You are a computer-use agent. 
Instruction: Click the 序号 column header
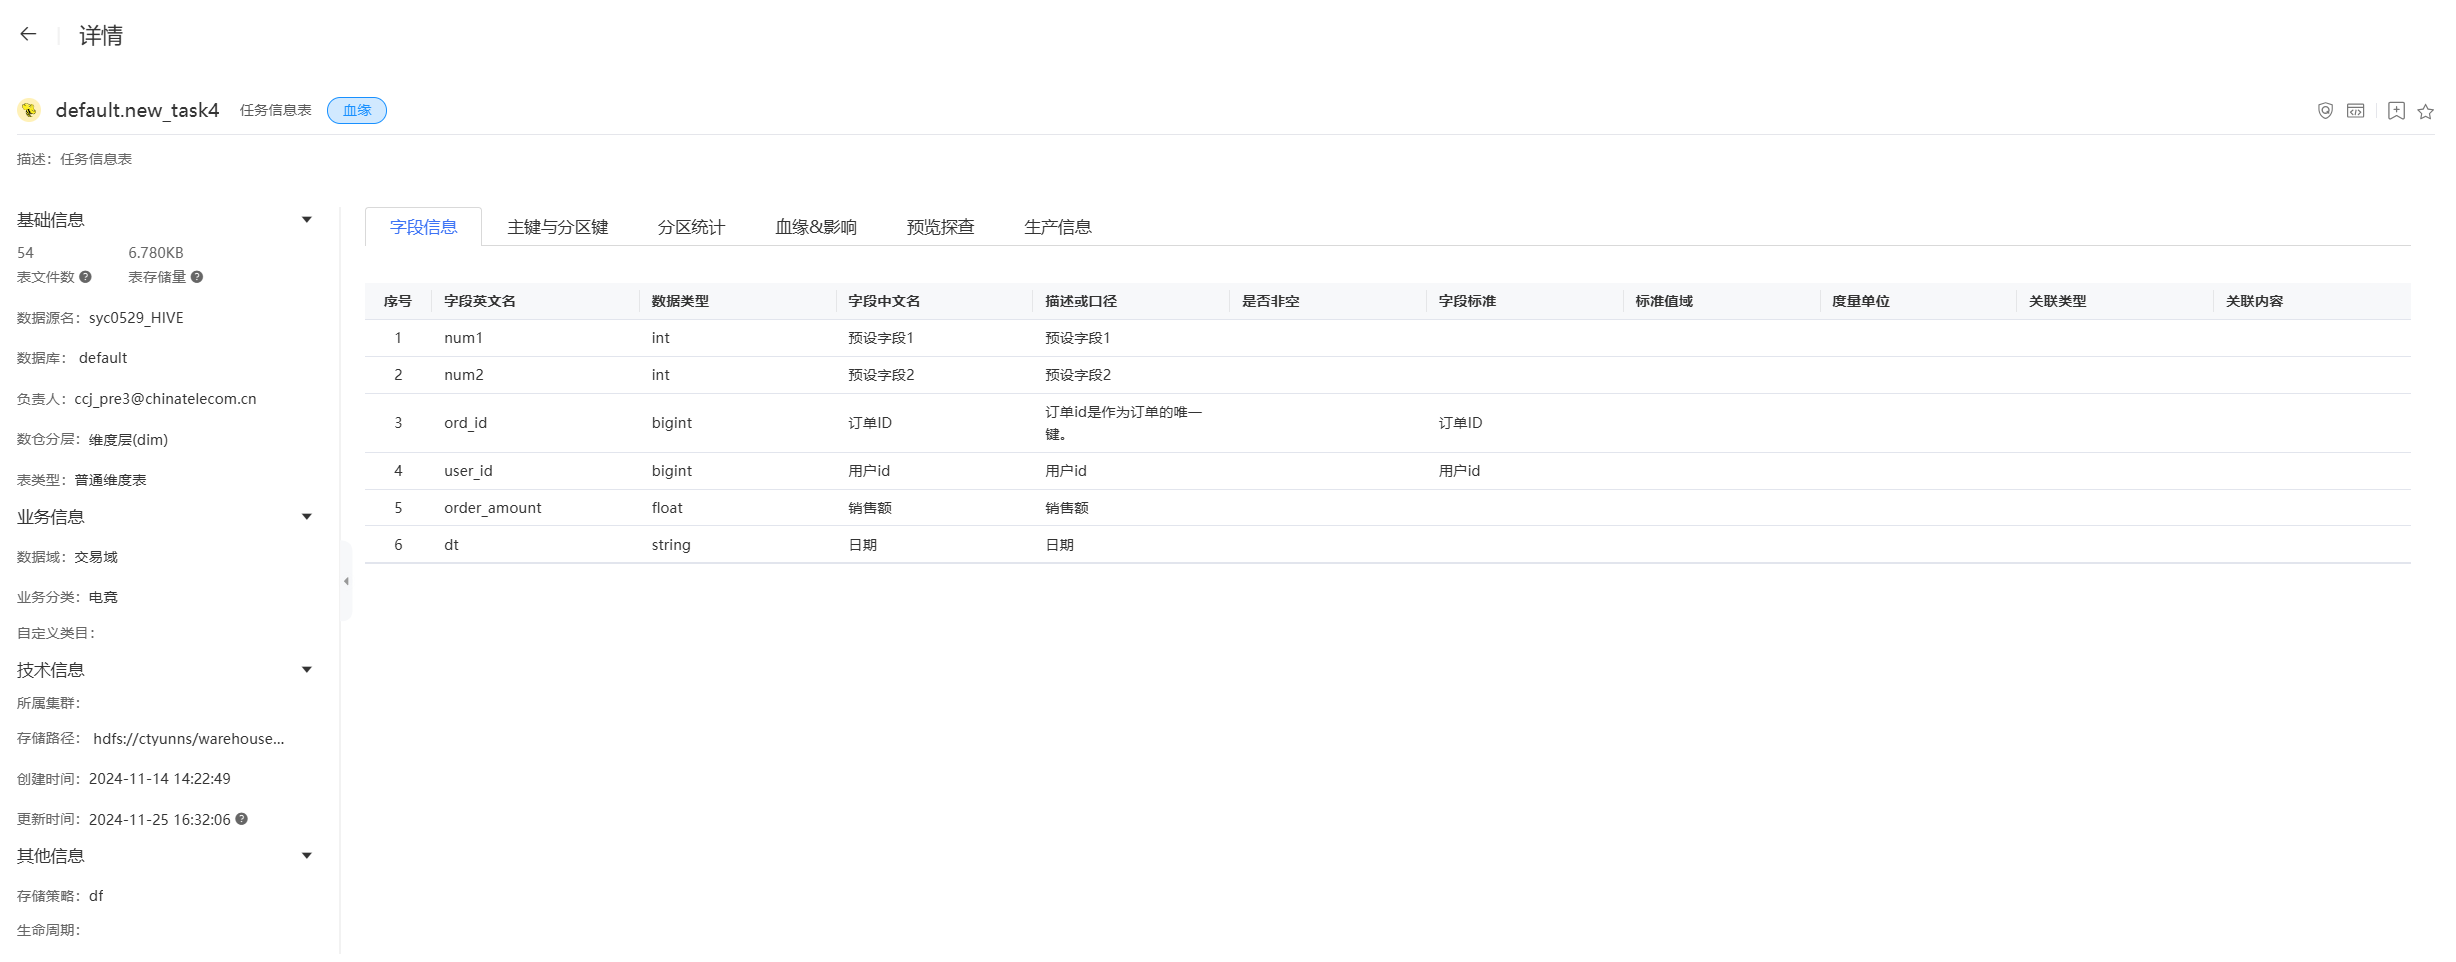[397, 301]
